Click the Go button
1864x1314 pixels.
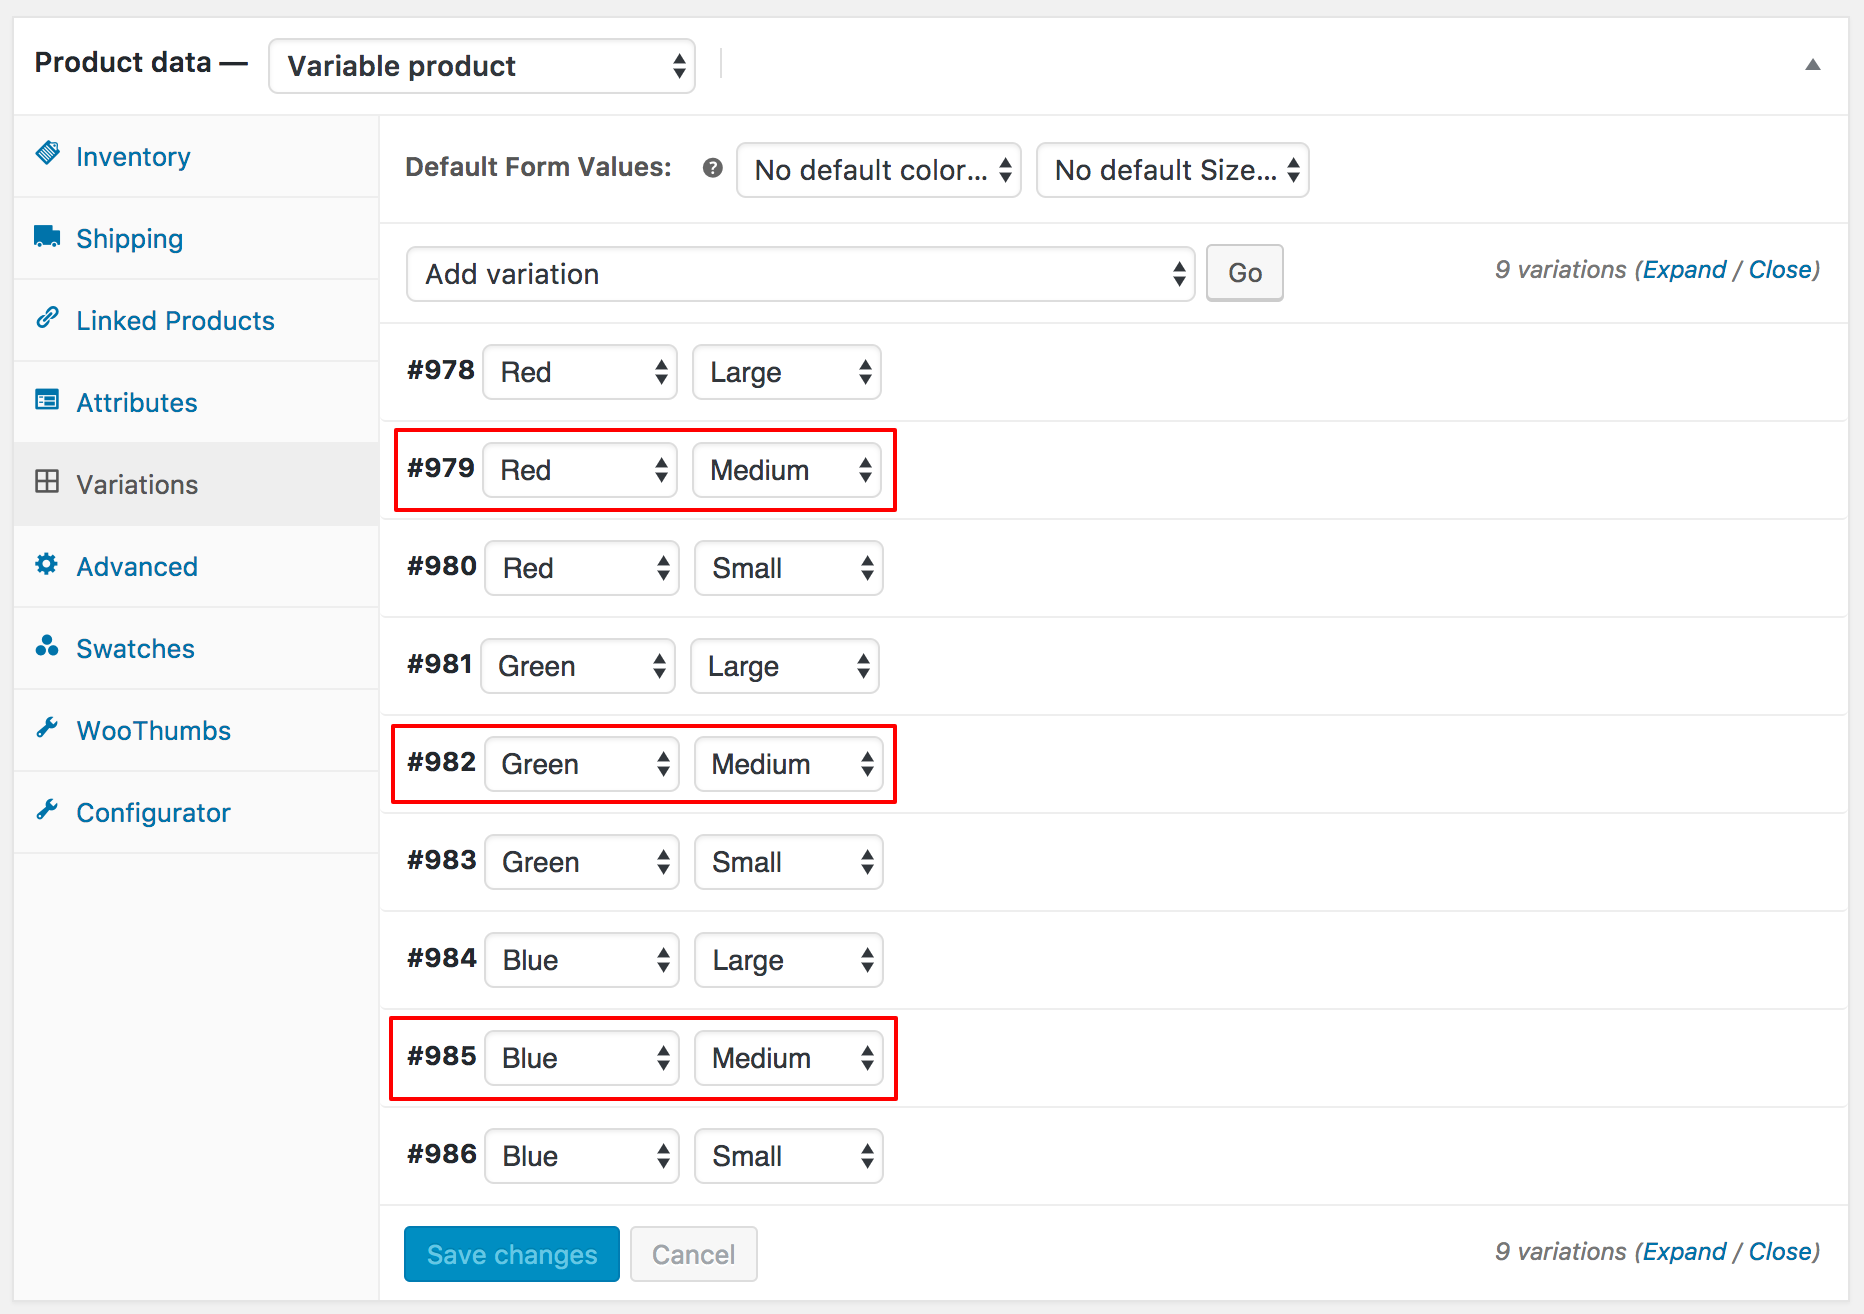click(1244, 272)
